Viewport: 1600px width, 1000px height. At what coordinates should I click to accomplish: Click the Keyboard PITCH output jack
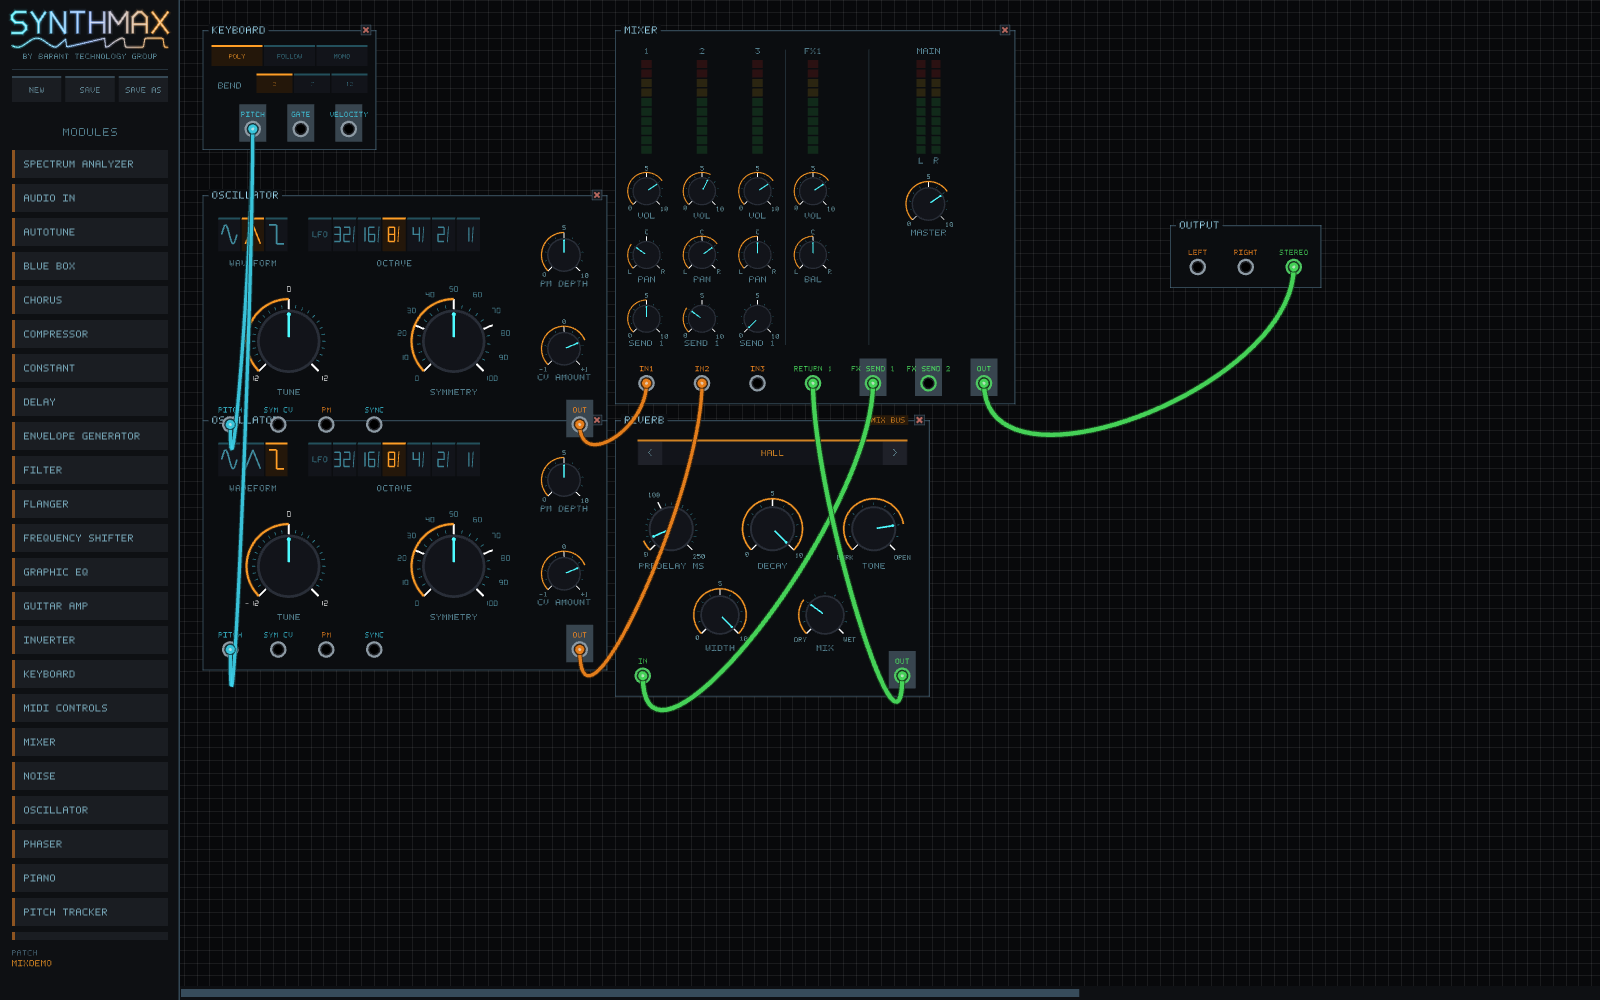pos(253,129)
